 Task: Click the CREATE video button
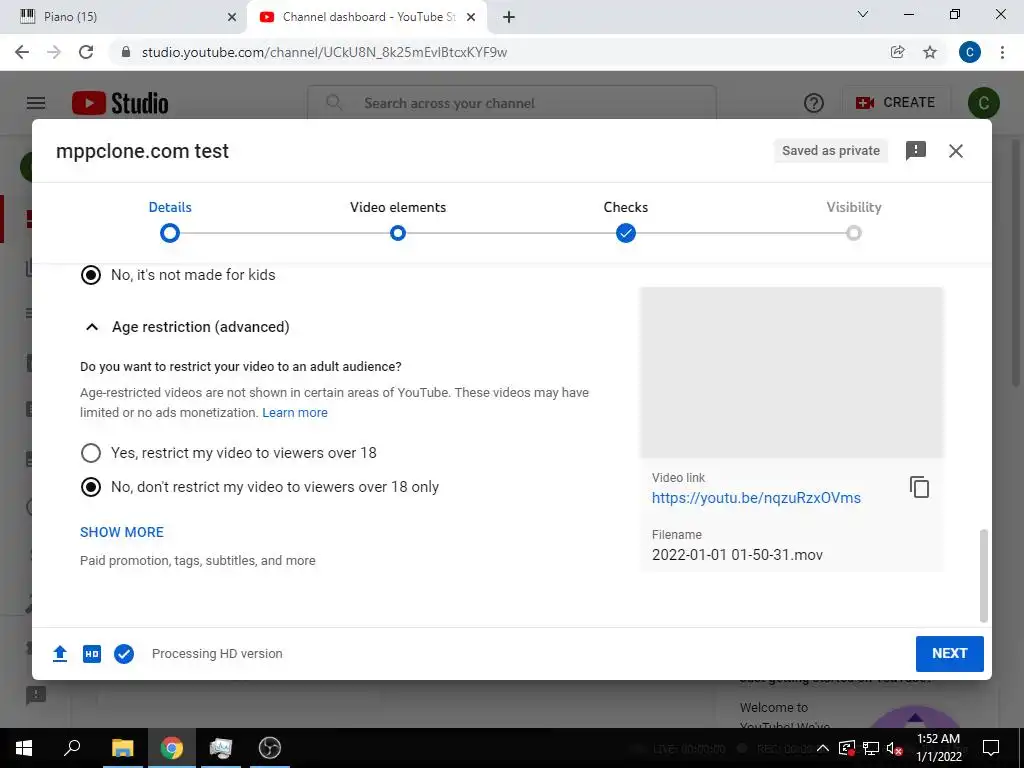[895, 103]
